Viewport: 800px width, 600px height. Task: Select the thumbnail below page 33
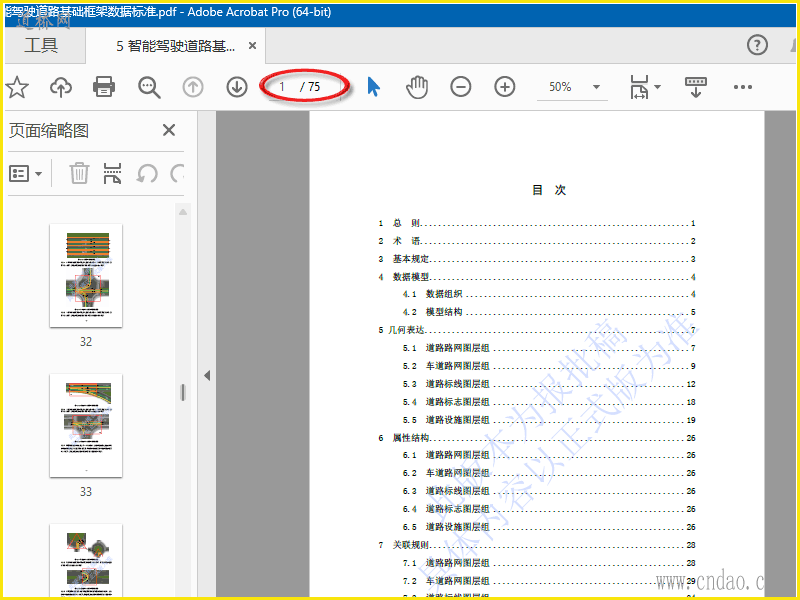pyautogui.click(x=86, y=560)
